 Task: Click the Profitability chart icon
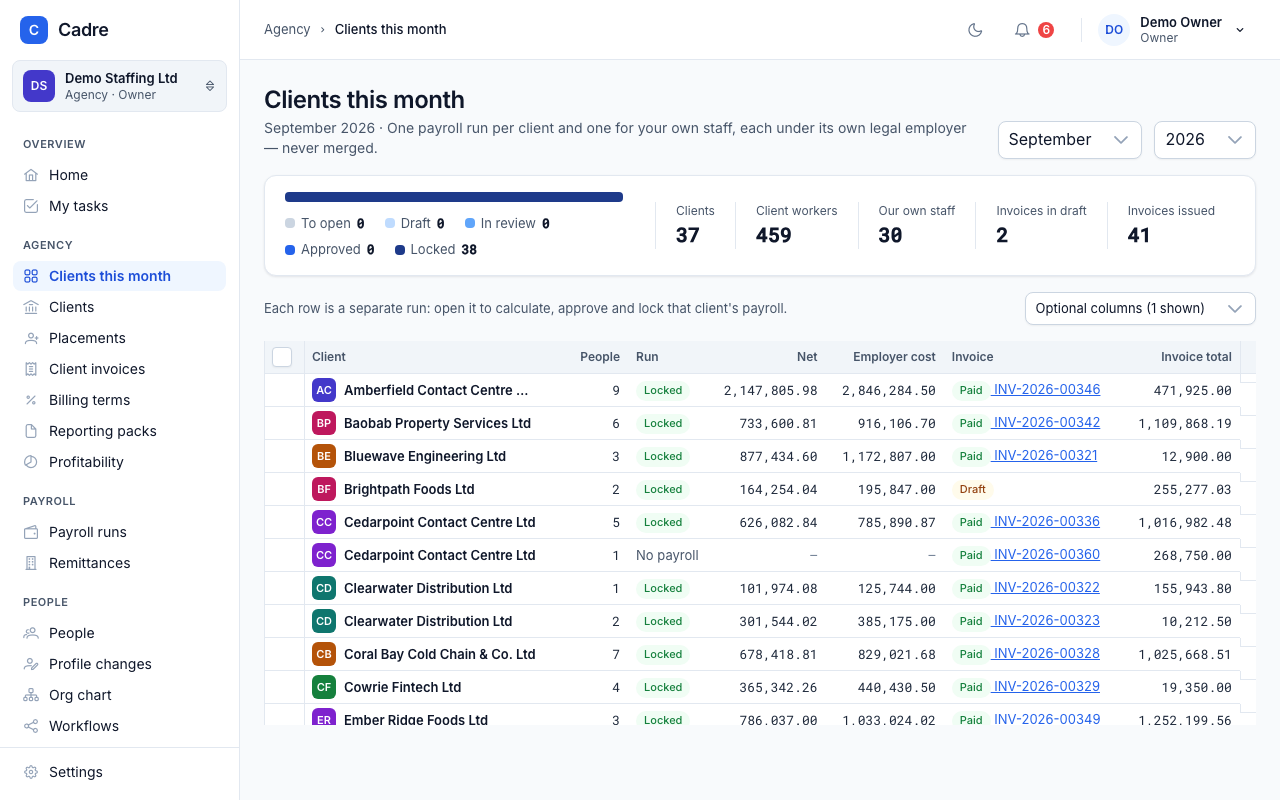pos(31,462)
